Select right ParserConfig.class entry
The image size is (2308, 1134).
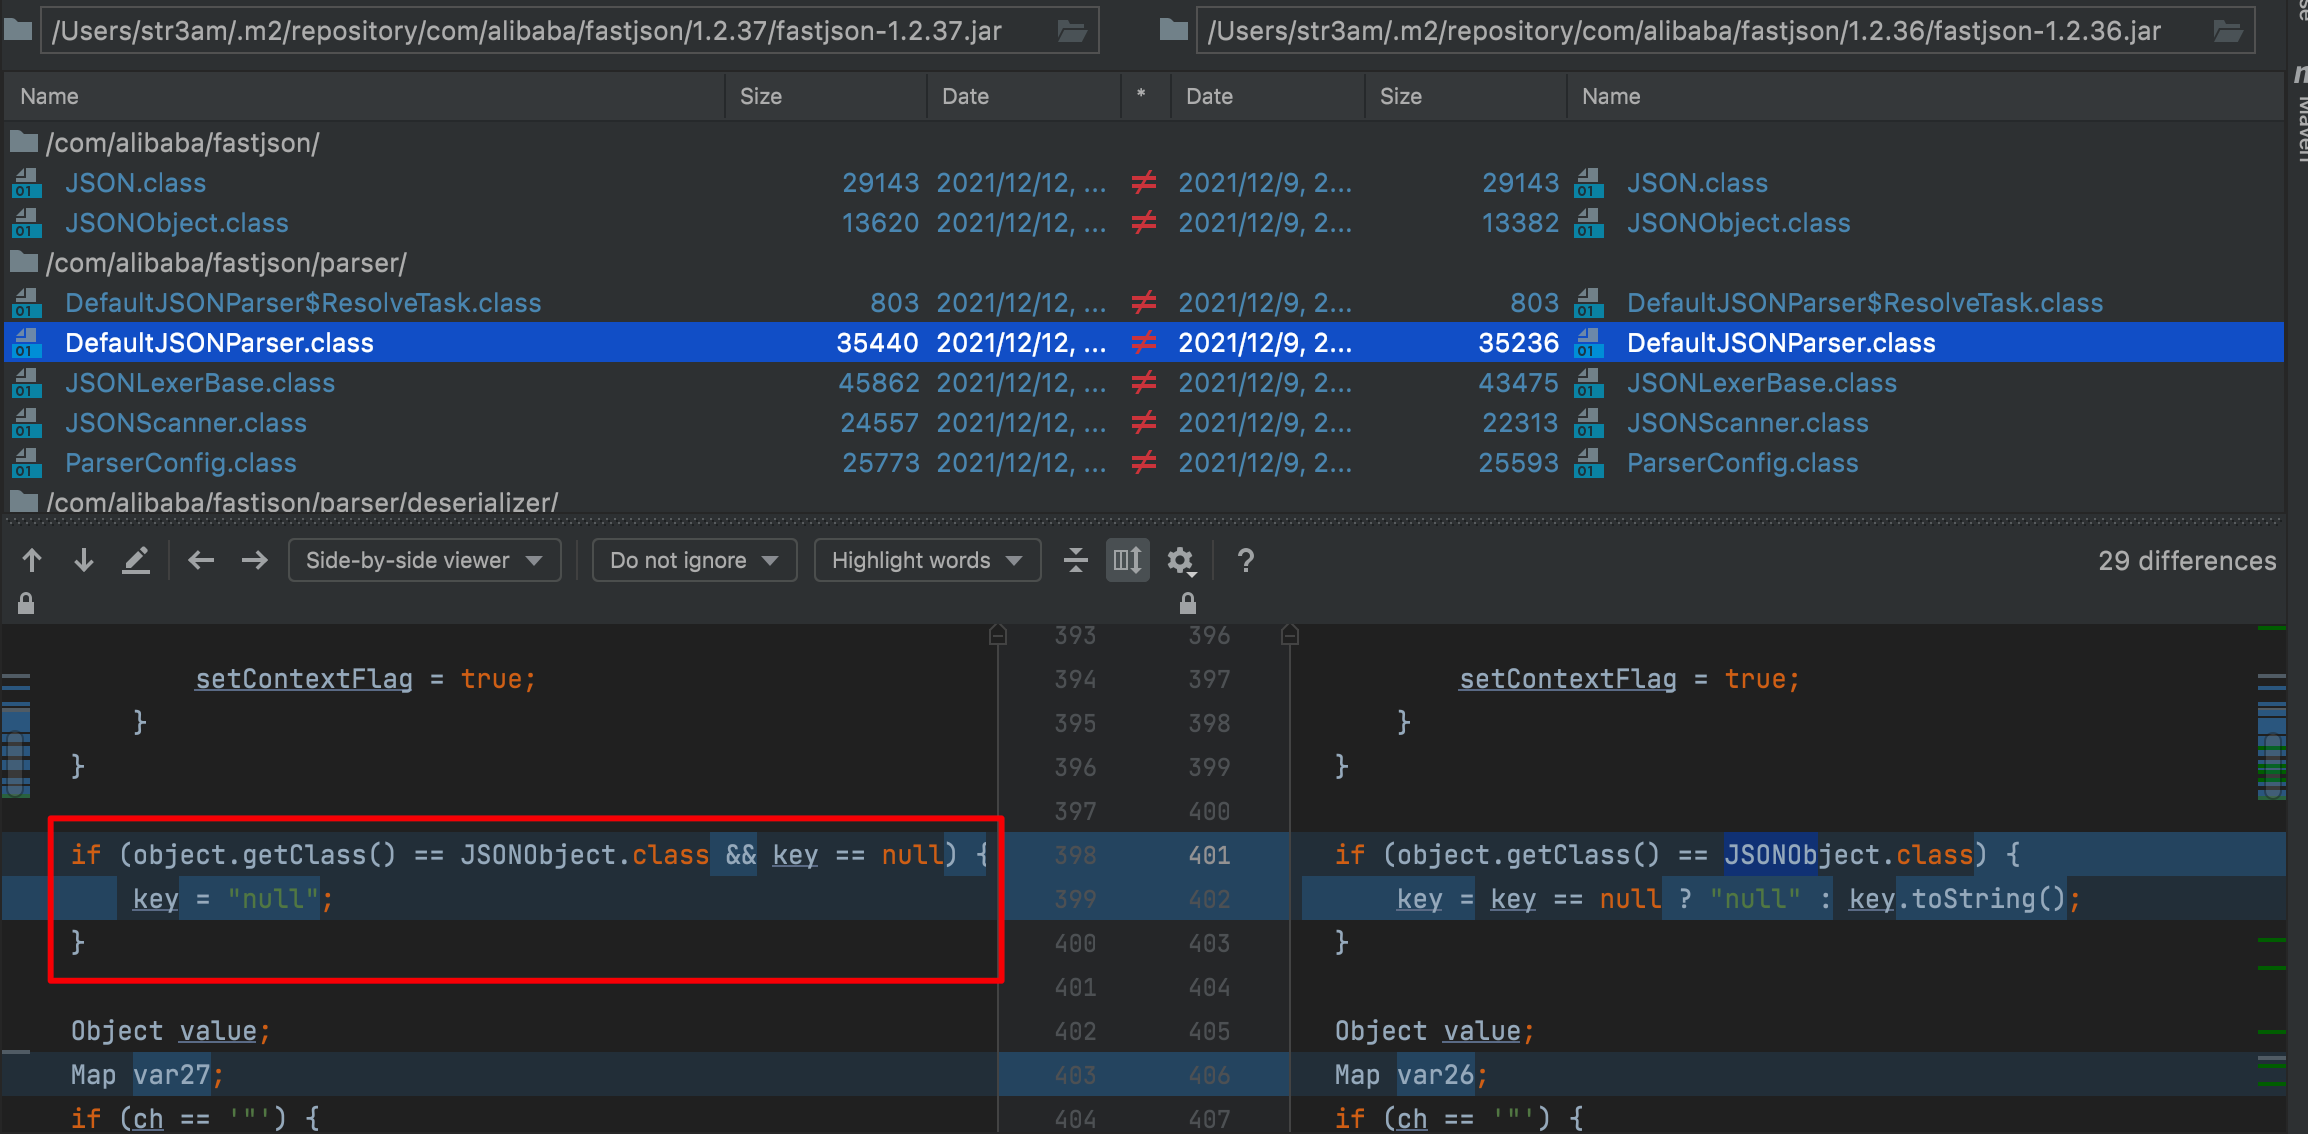coord(1743,462)
